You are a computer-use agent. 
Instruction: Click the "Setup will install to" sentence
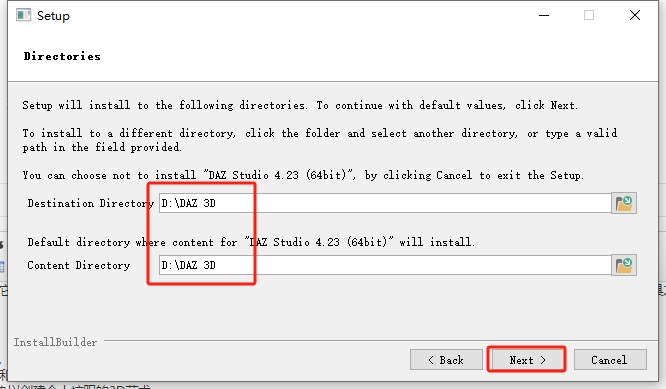pyautogui.click(x=300, y=105)
